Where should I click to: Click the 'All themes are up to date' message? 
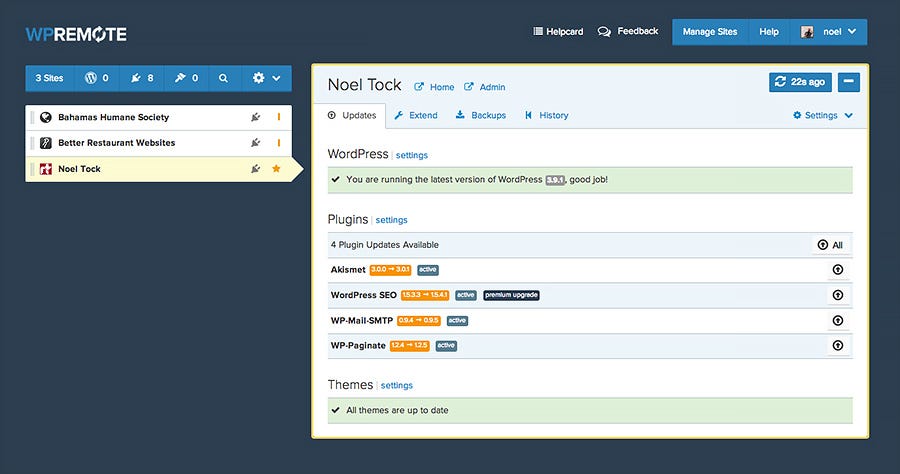tap(397, 410)
